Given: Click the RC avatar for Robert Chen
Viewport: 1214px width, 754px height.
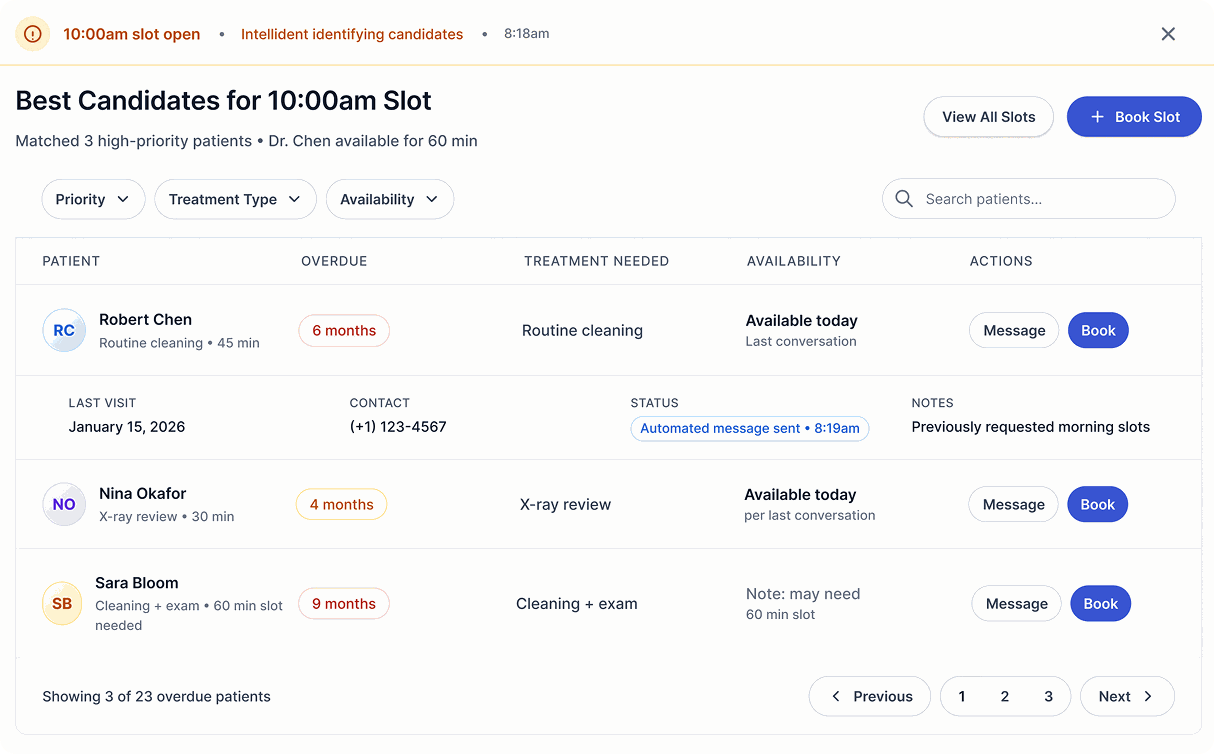Looking at the screenshot, I should 64,330.
